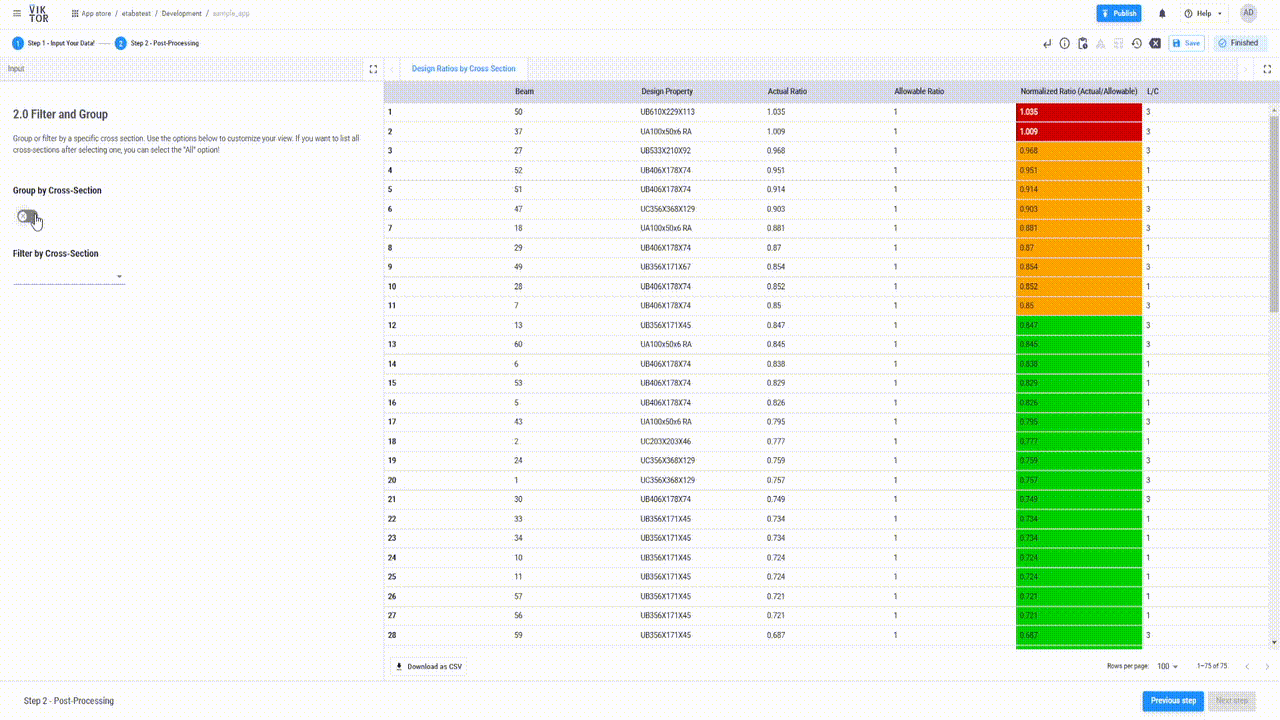Open the Help dropdown menu
The width and height of the screenshot is (1280, 720).
1202,13
